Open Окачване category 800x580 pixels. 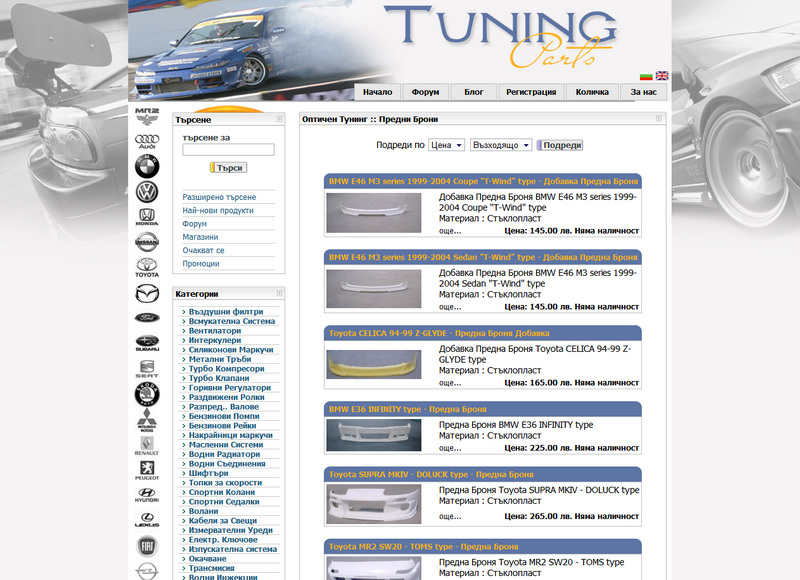(x=208, y=559)
